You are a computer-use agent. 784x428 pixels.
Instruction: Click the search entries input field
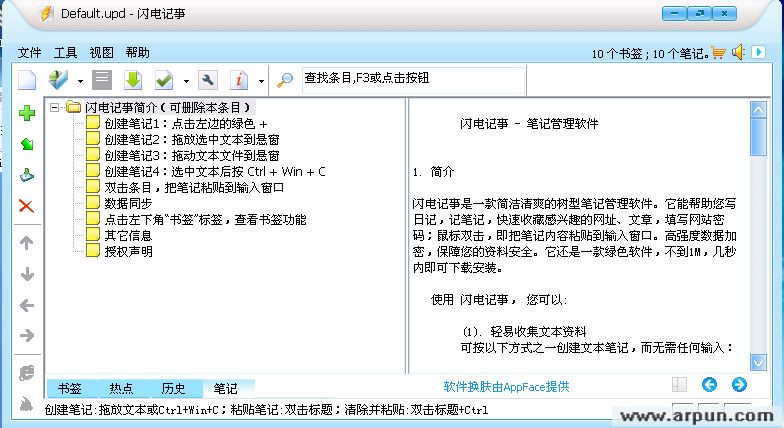point(414,79)
